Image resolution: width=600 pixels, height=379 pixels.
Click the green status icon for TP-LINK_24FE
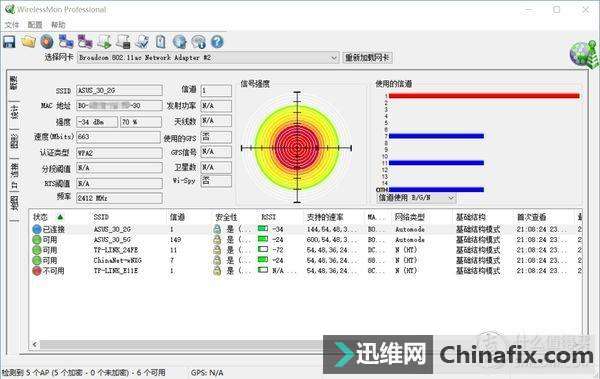click(37, 250)
